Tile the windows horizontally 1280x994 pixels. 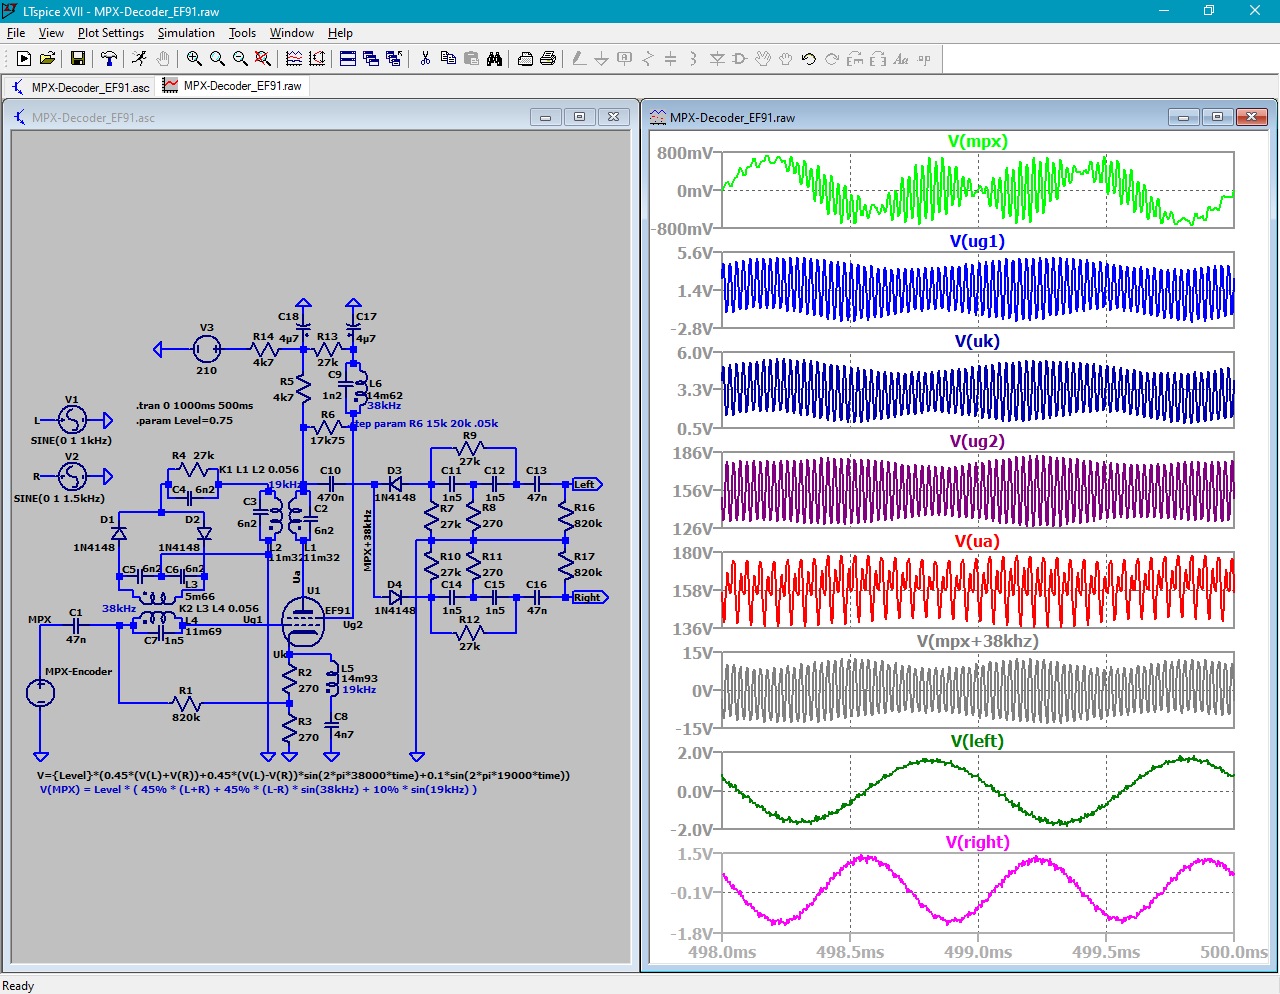pos(348,59)
